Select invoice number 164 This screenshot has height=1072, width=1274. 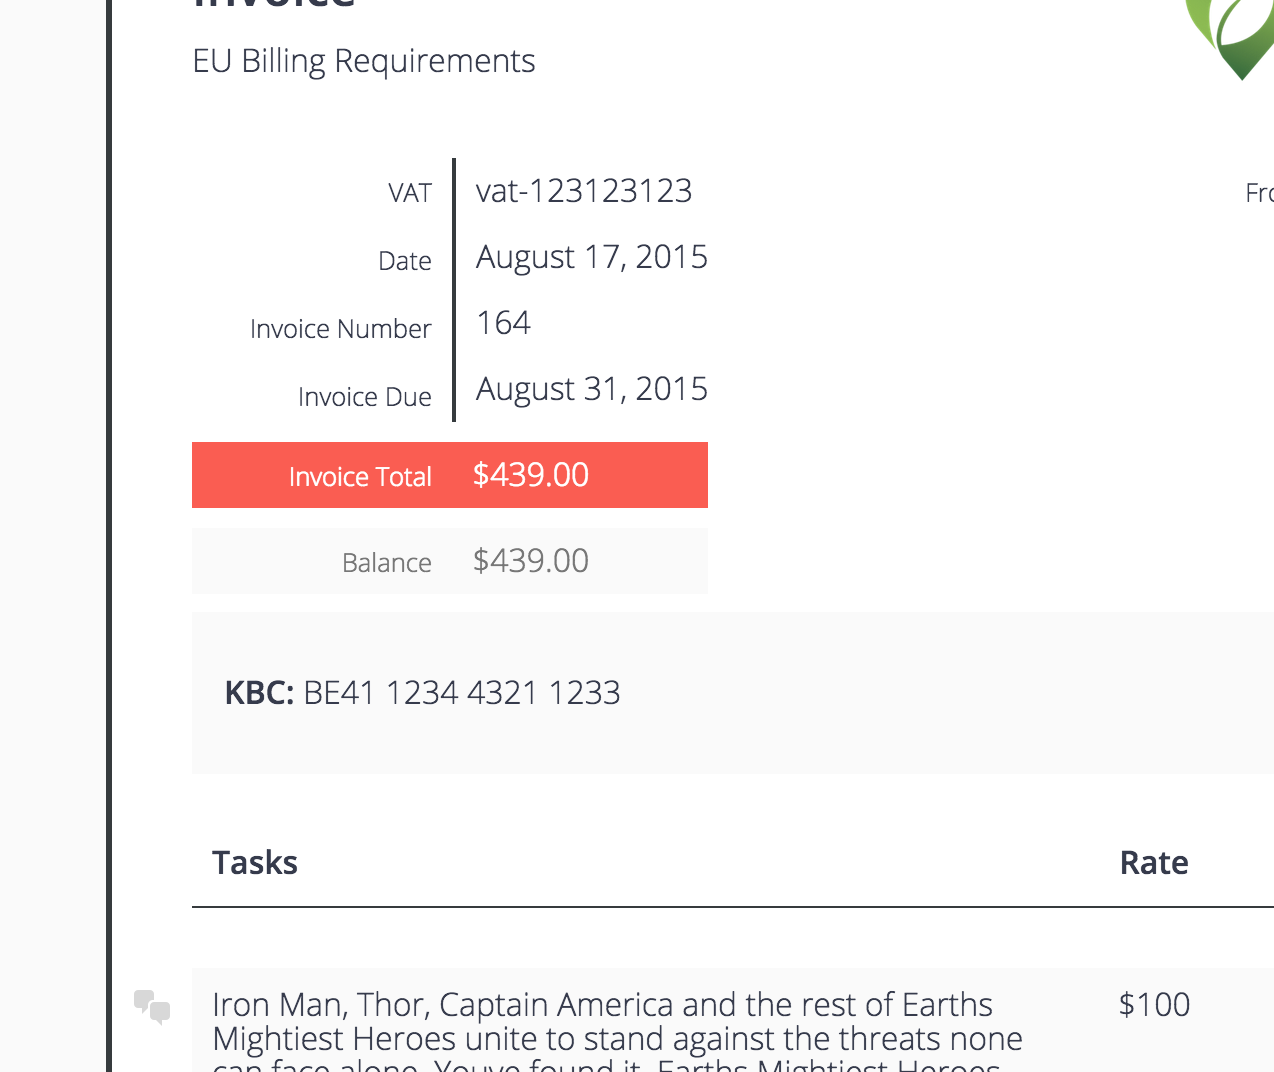pos(503,323)
